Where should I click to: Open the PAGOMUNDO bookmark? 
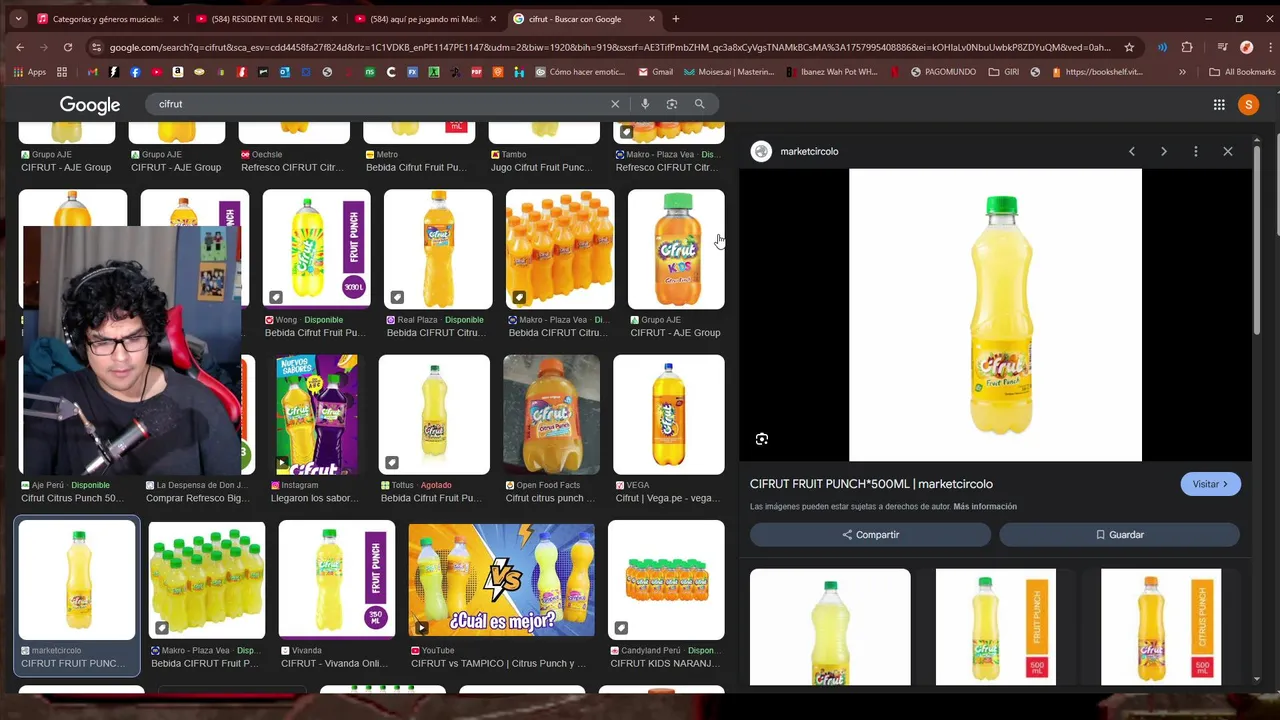(942, 72)
